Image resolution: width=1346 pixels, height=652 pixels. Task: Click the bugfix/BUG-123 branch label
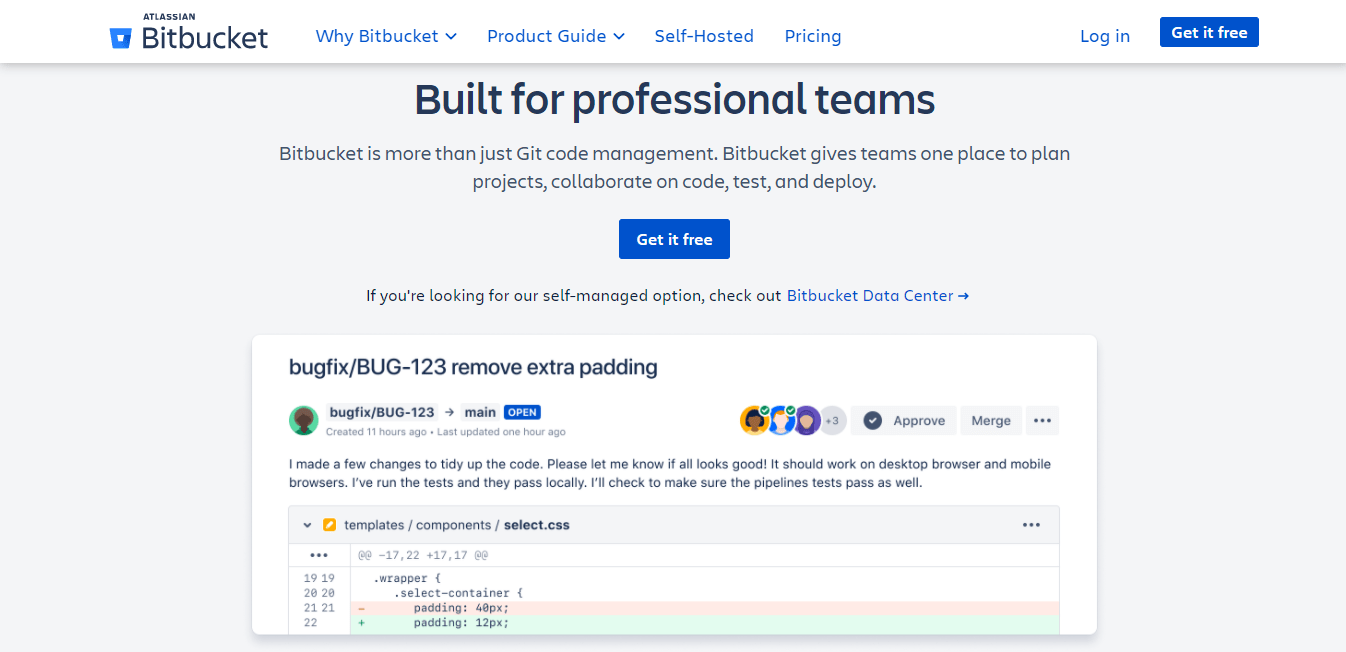coord(382,412)
